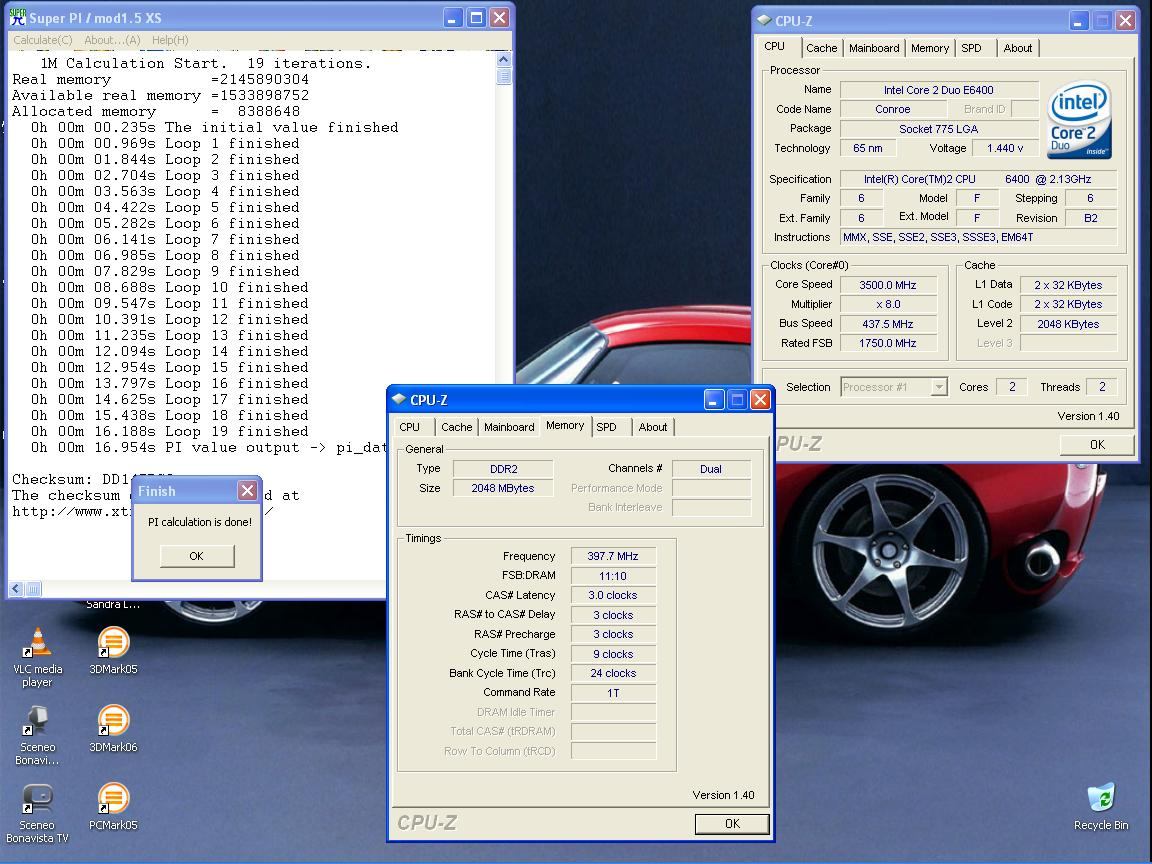Click the Core Speed value '3500.0 MHz'

888,285
